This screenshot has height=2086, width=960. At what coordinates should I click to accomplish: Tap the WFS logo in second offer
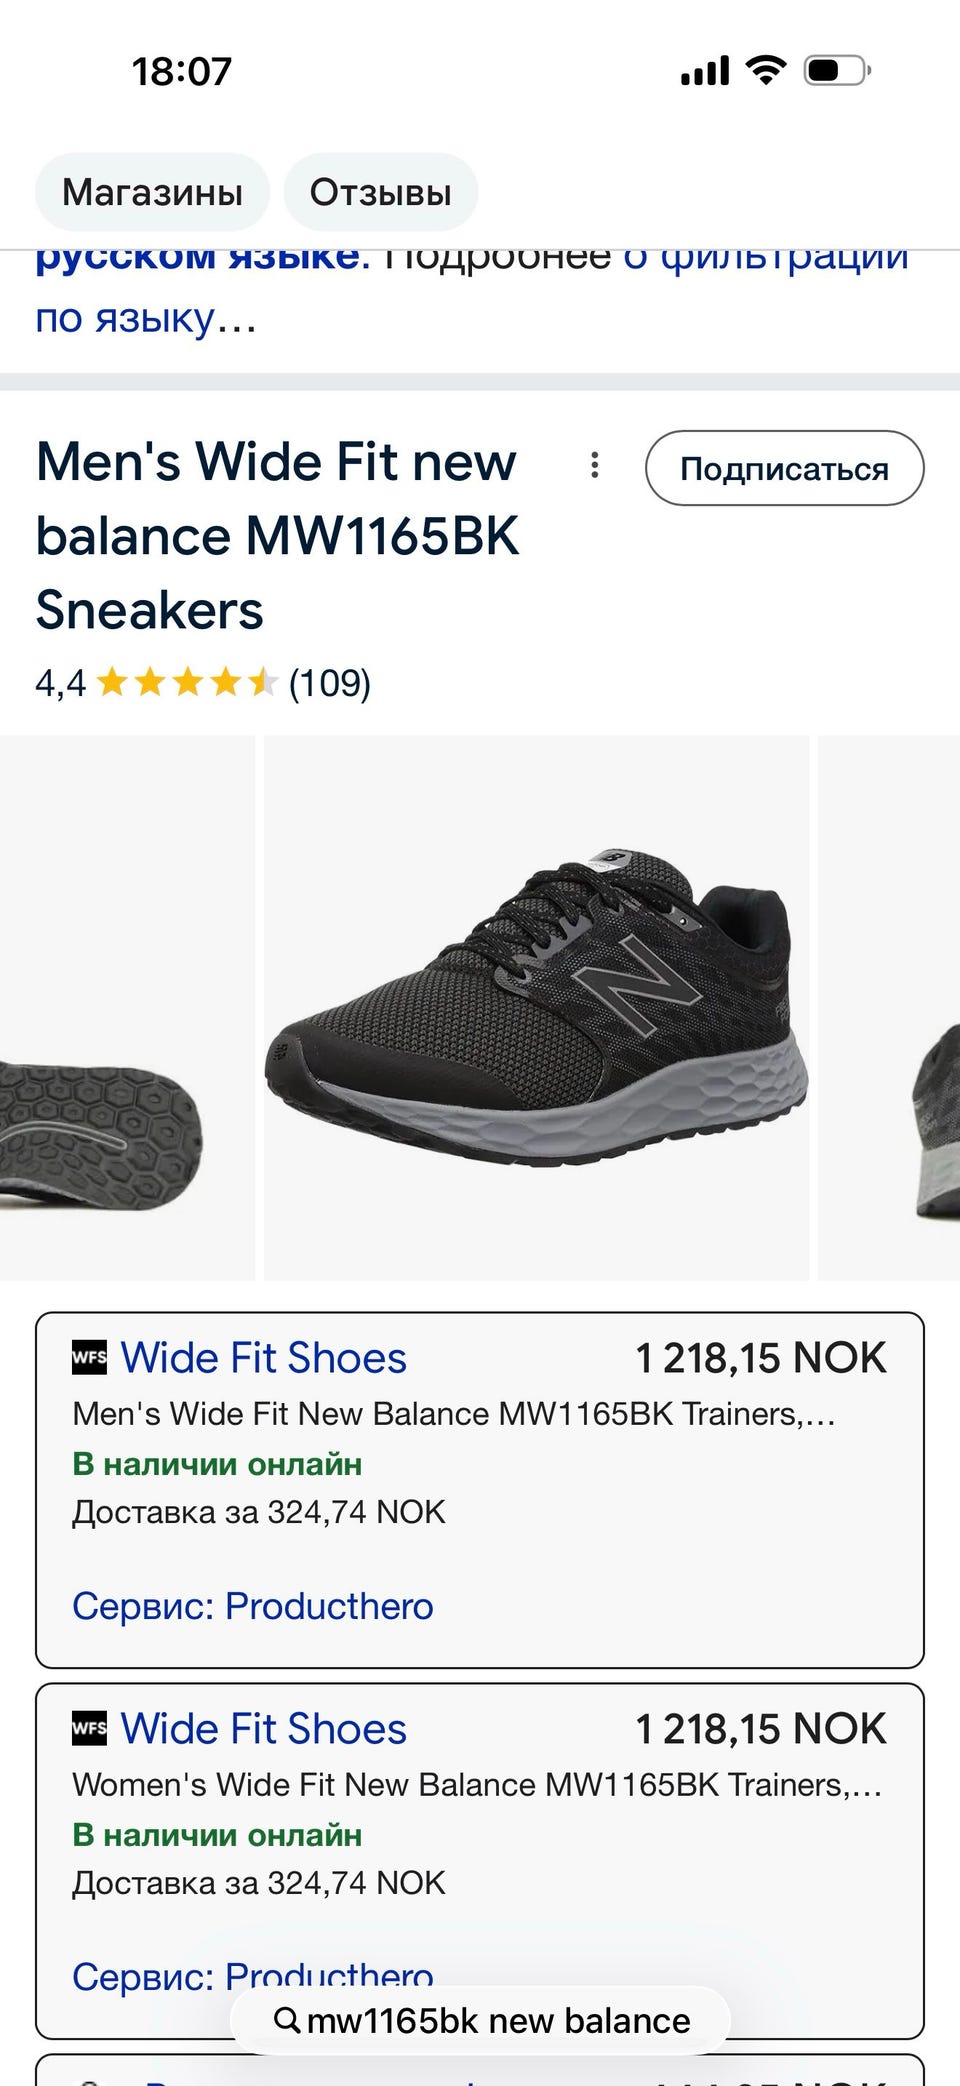point(89,1729)
